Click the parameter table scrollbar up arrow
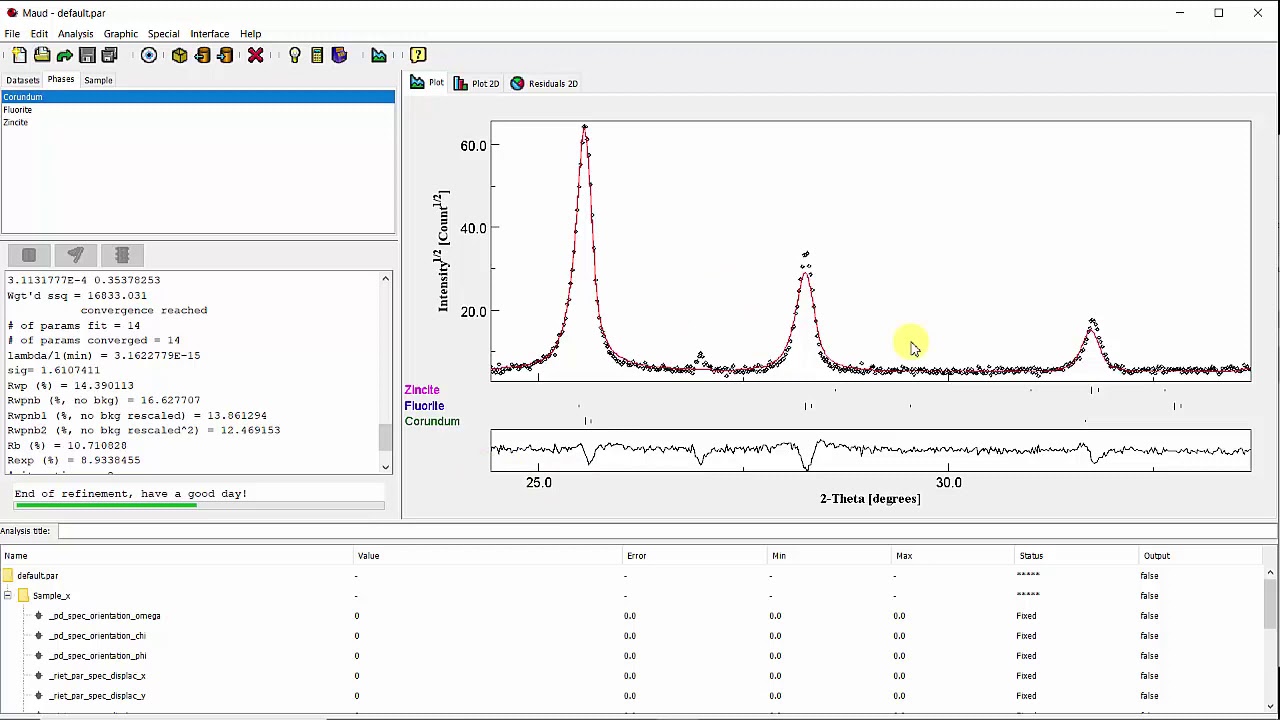This screenshot has width=1280, height=720. pyautogui.click(x=1270, y=573)
